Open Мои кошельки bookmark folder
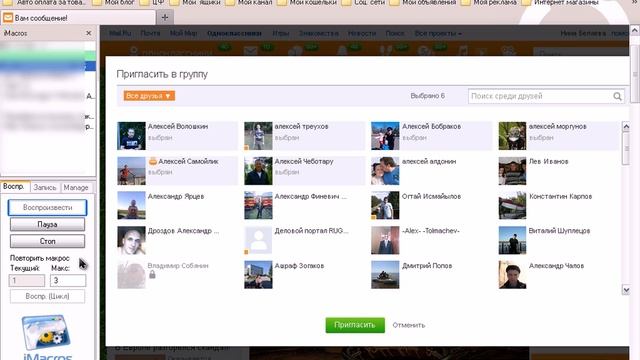 point(307,2)
